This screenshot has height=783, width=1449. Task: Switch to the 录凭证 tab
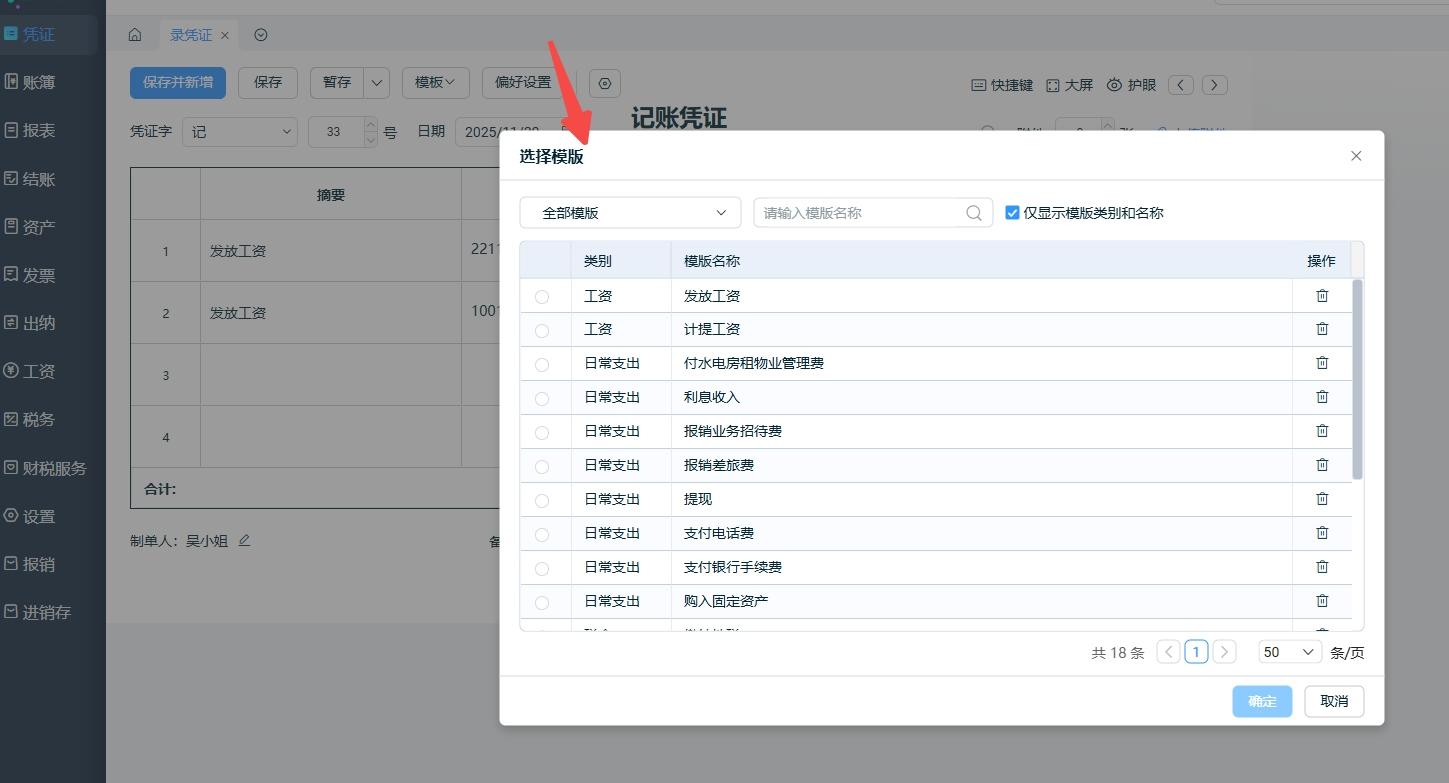tap(191, 35)
